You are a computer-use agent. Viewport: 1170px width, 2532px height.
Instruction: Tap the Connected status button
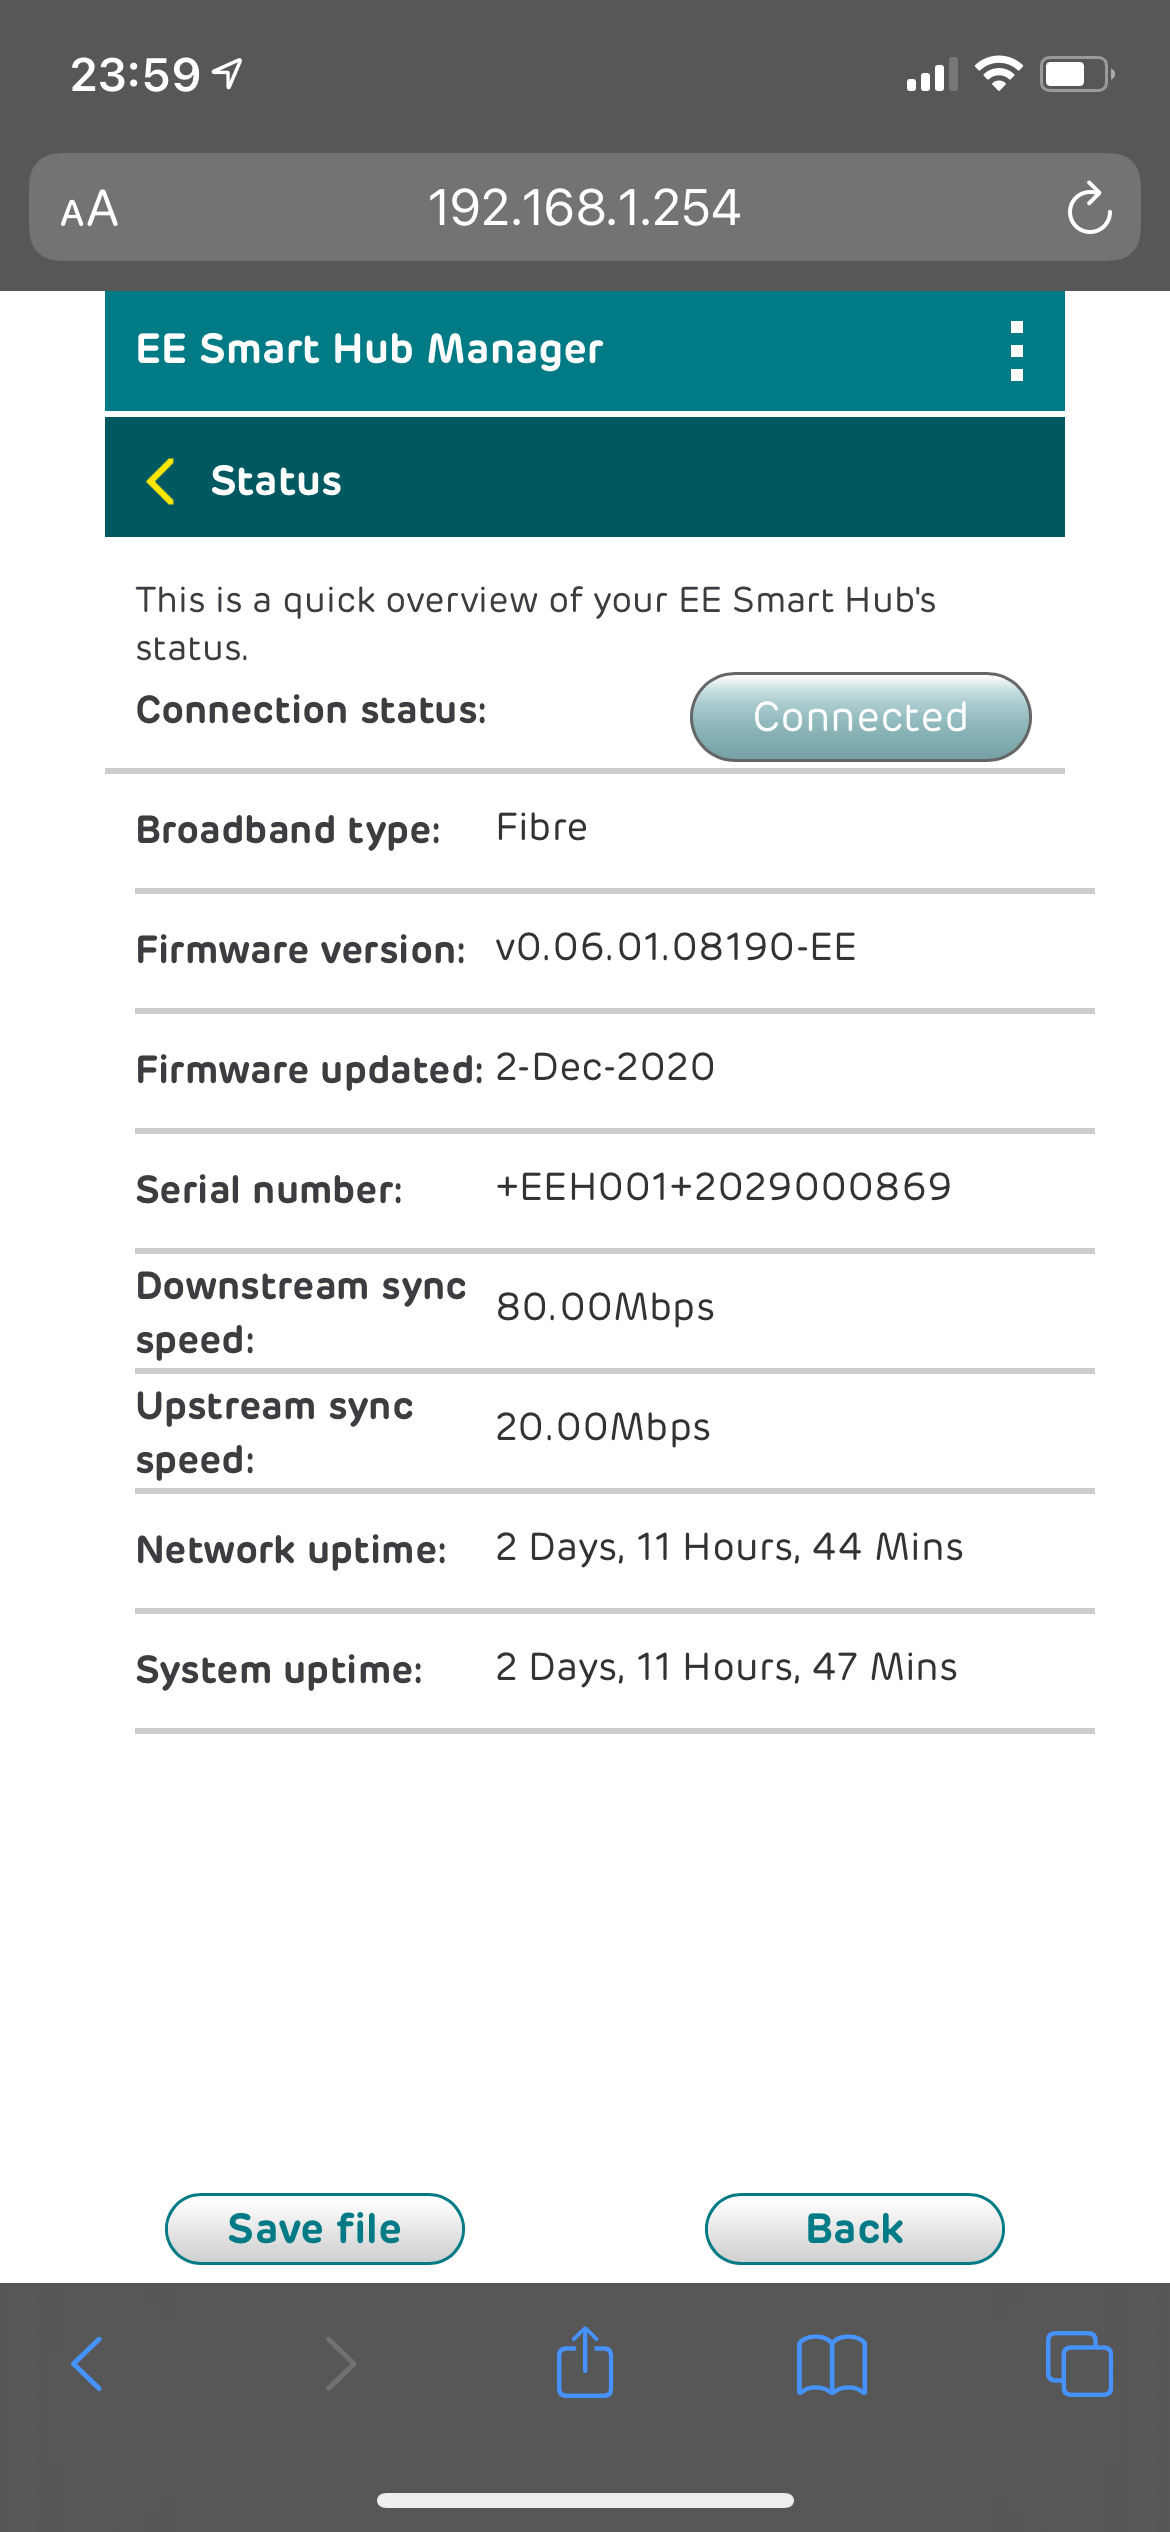point(860,717)
